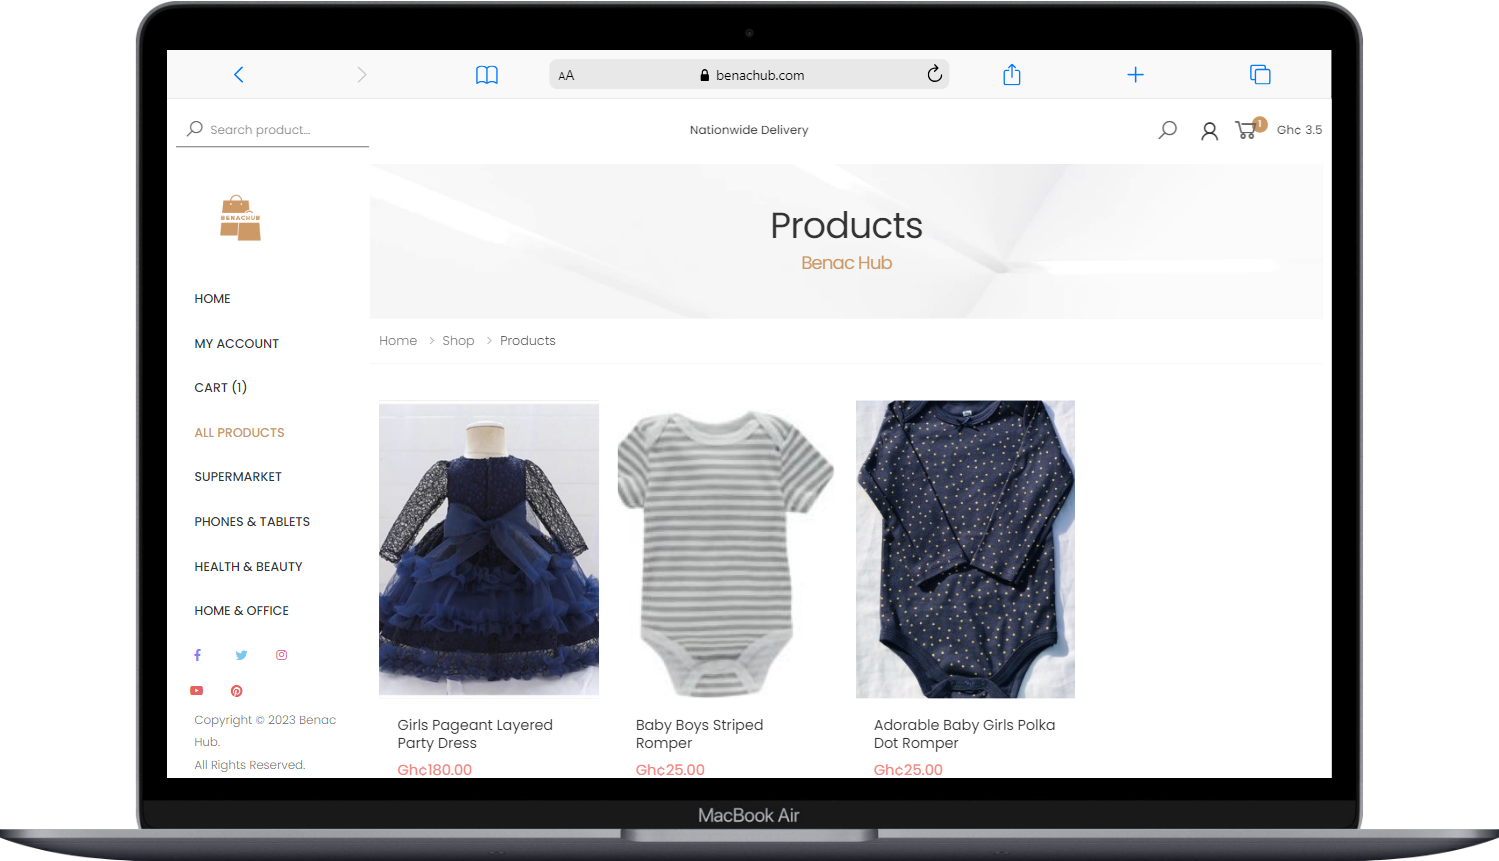Open the bookmarks book icon
This screenshot has width=1499, height=861.
(x=486, y=75)
